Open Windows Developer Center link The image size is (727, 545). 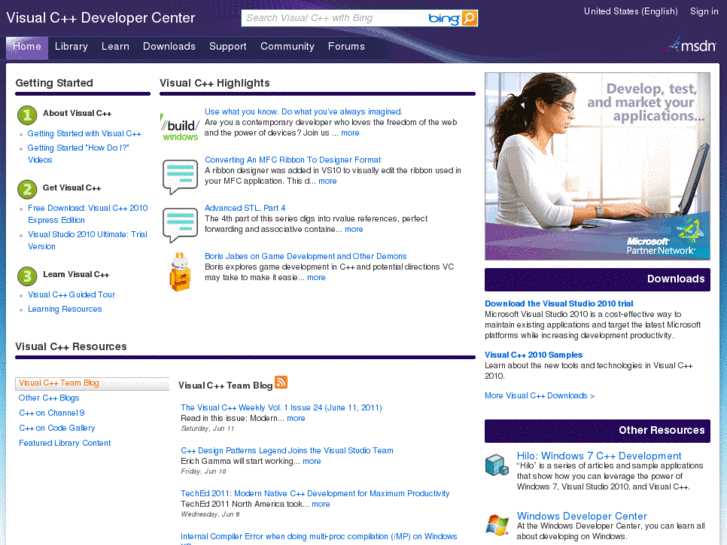pos(581,516)
